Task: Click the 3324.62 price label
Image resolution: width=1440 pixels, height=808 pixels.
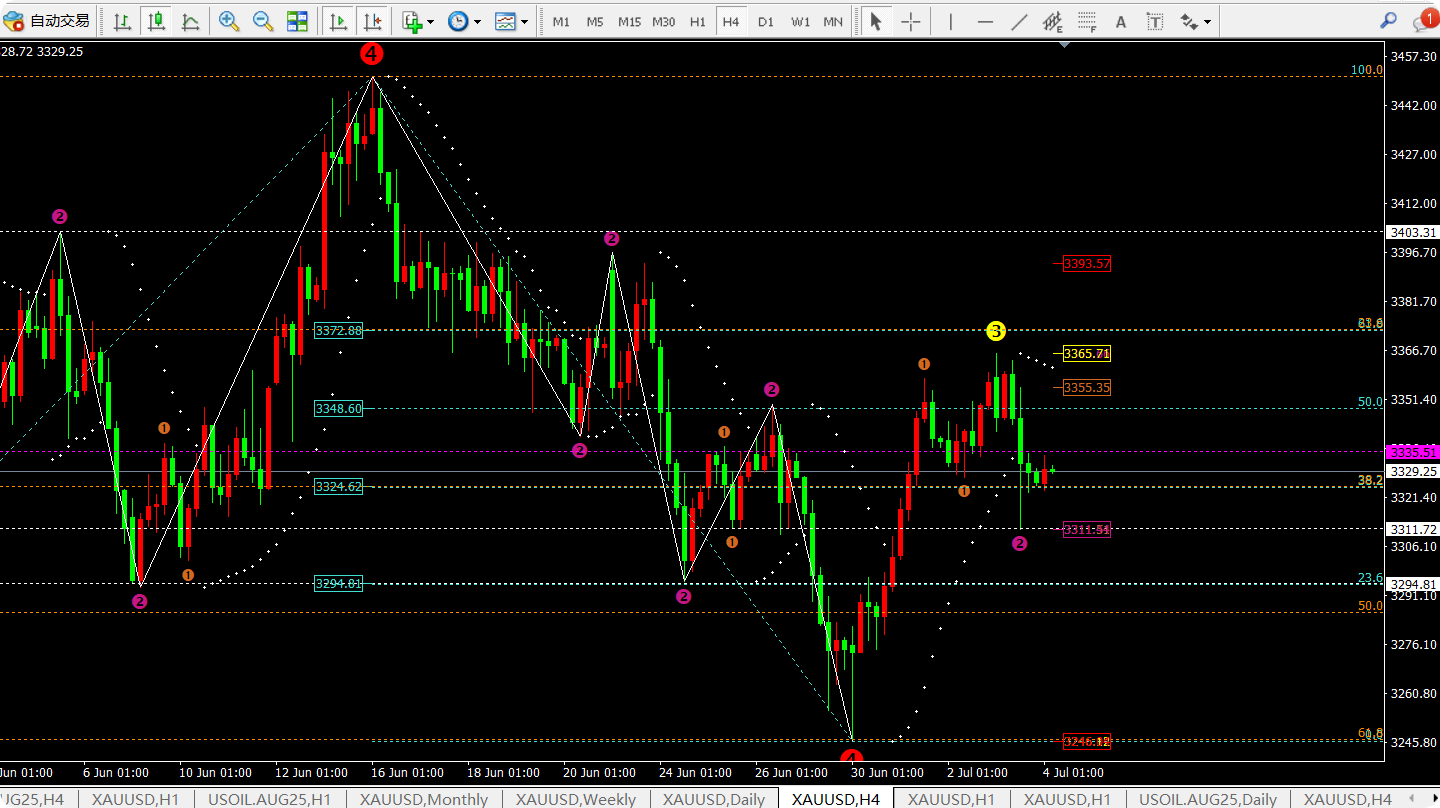Action: 338,487
